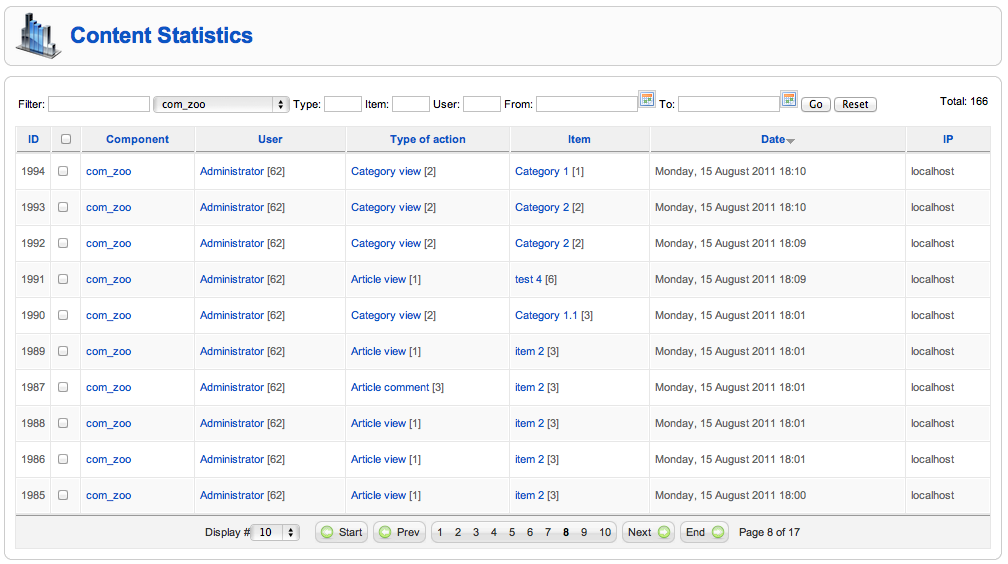
Task: Open the Article comment [3] link
Action: (397, 387)
